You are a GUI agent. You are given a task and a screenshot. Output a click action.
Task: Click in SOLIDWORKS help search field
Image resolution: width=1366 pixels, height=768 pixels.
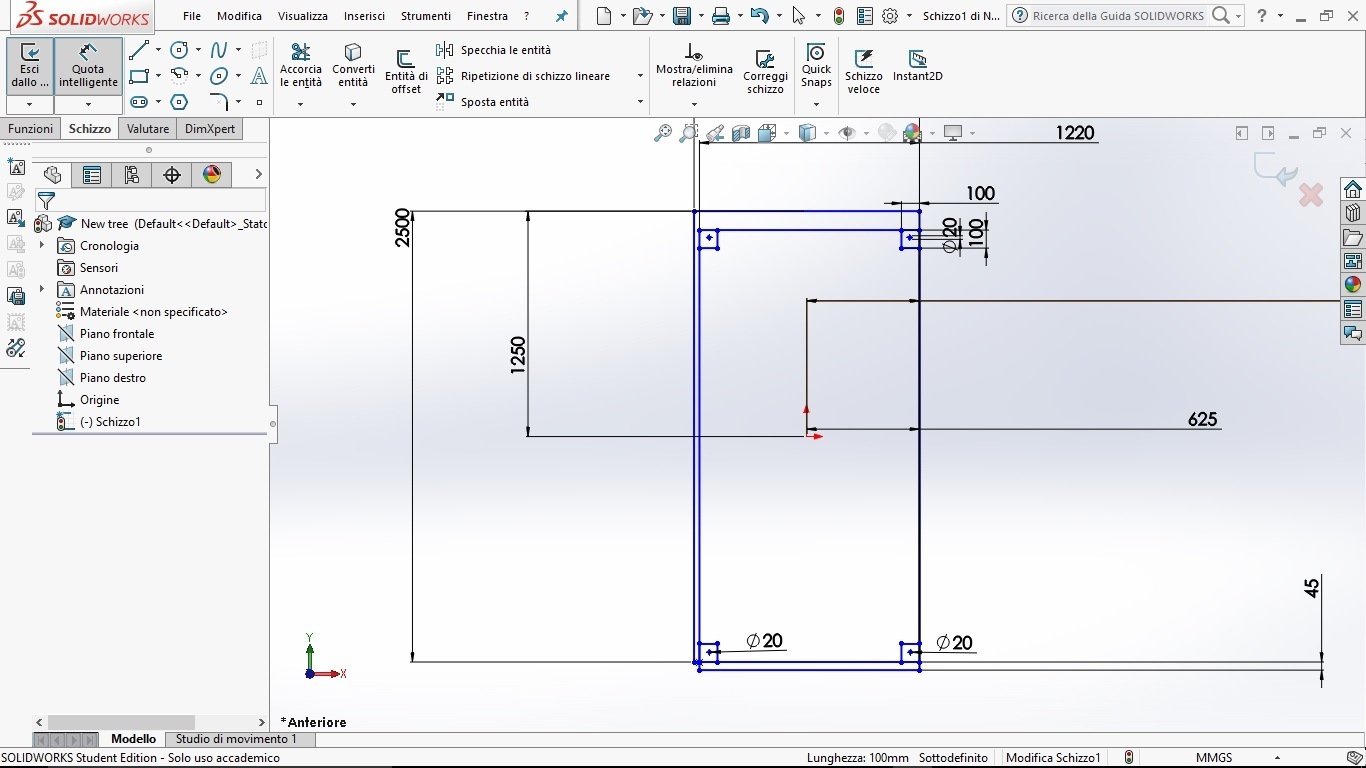[x=1118, y=16]
